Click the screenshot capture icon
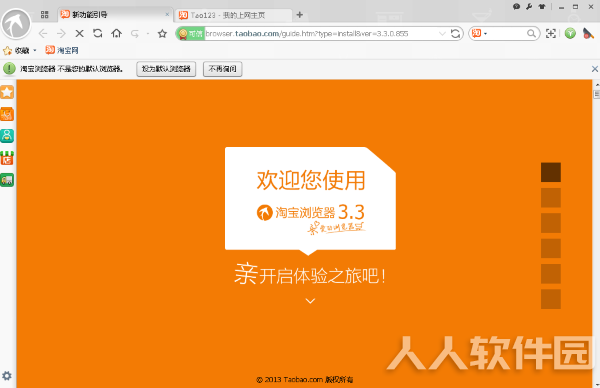The image size is (600, 388). point(551,34)
